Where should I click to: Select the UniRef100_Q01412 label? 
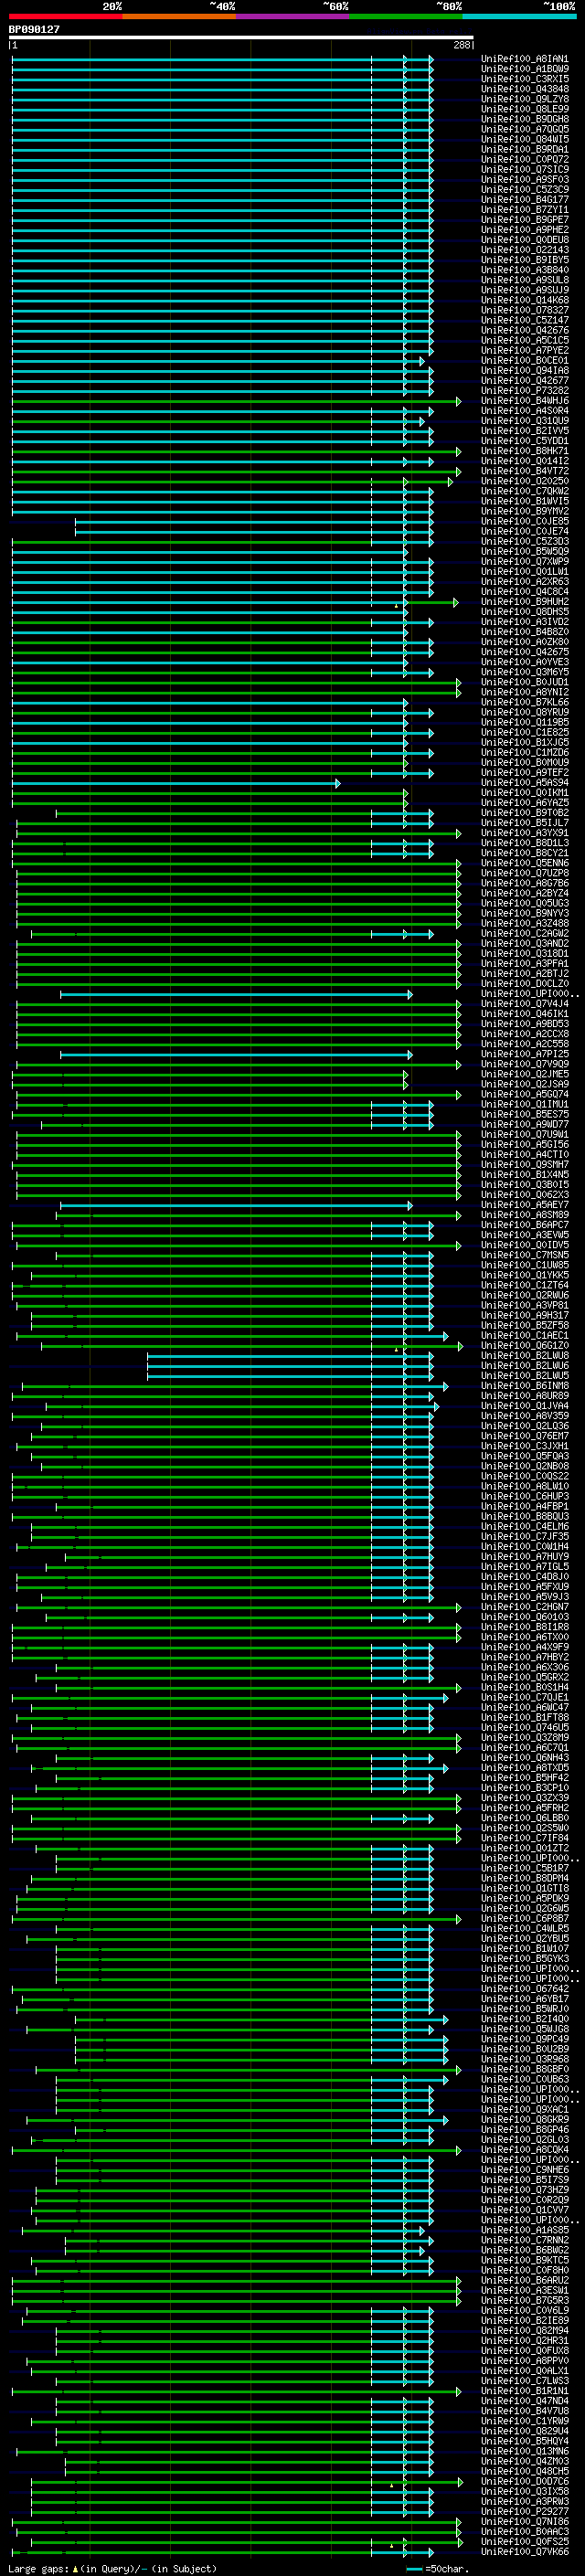[x=525, y=461]
